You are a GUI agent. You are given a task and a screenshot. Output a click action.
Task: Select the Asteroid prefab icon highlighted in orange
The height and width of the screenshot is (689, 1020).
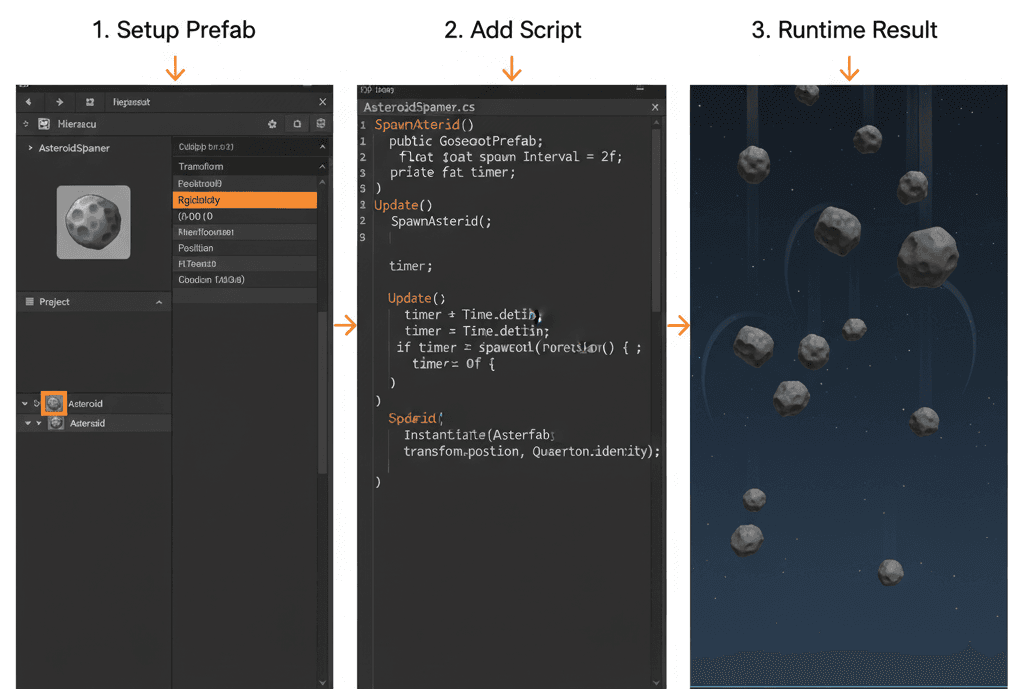[54, 404]
